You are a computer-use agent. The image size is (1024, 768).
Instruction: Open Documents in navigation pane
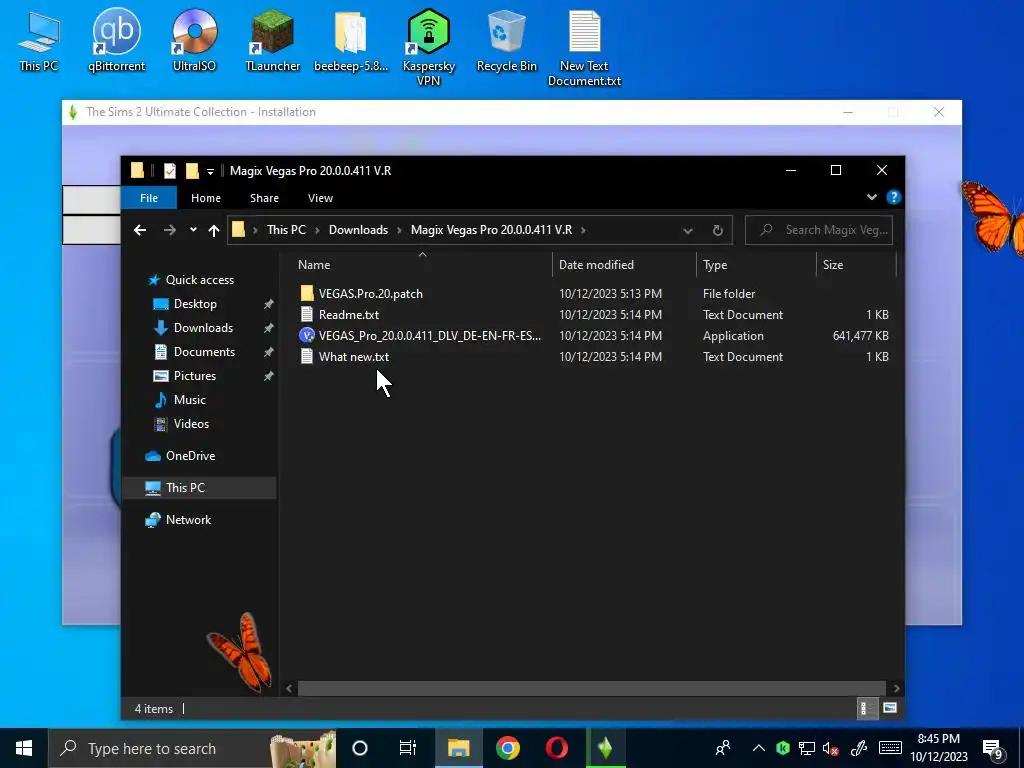(204, 351)
